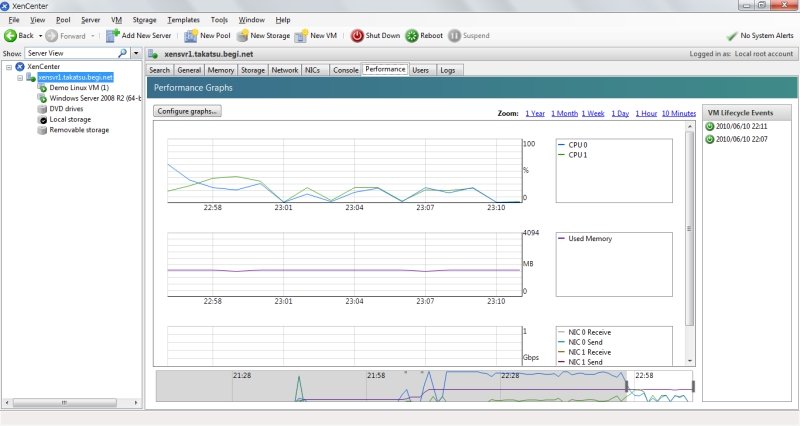800x426 pixels.
Task: Click the Add New Server icon
Action: pos(112,36)
